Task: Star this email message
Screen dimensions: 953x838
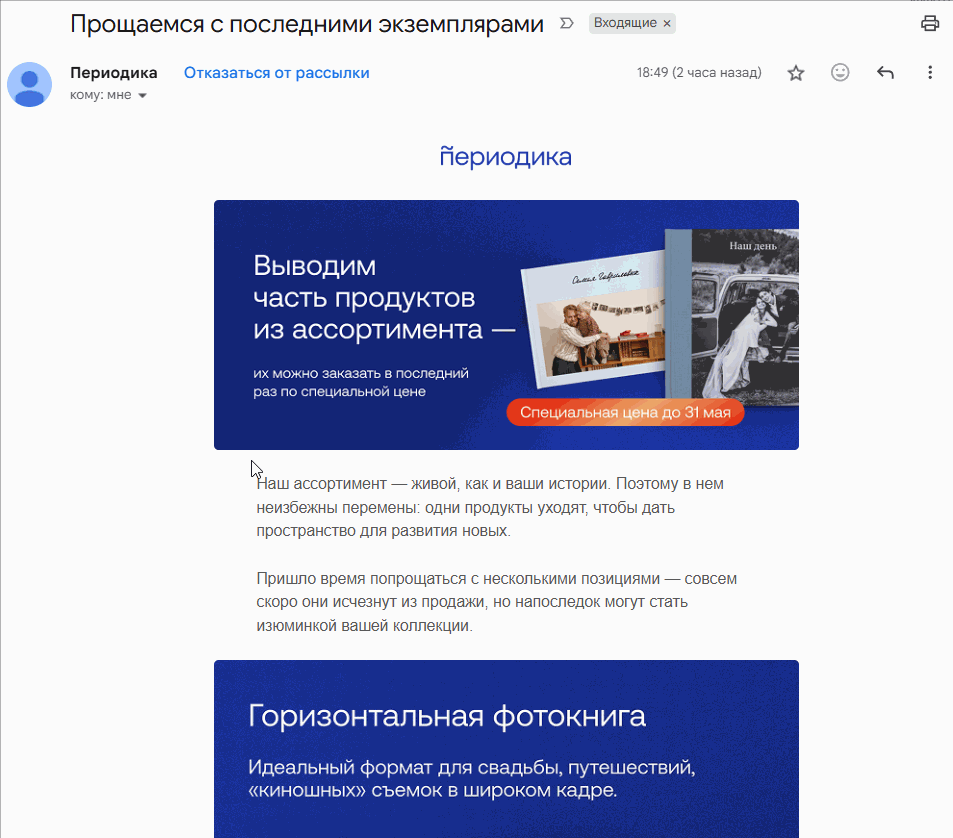Action: 796,74
